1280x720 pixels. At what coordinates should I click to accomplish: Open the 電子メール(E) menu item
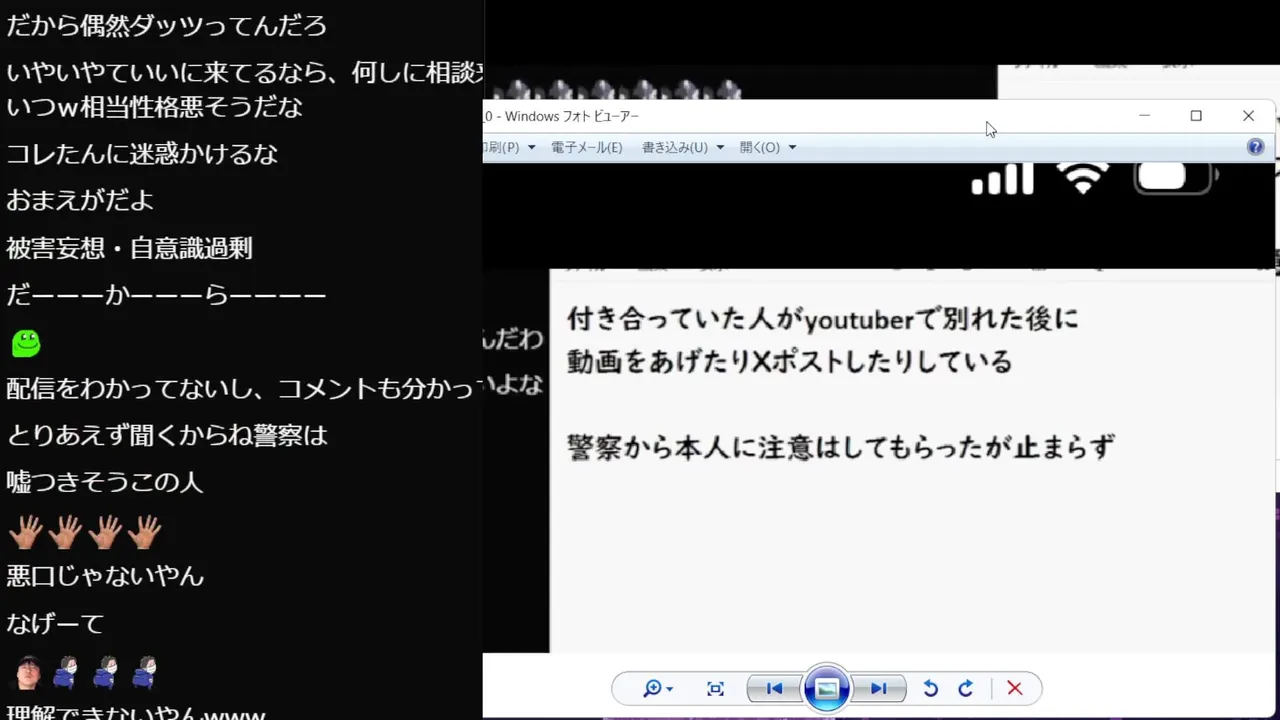click(587, 147)
